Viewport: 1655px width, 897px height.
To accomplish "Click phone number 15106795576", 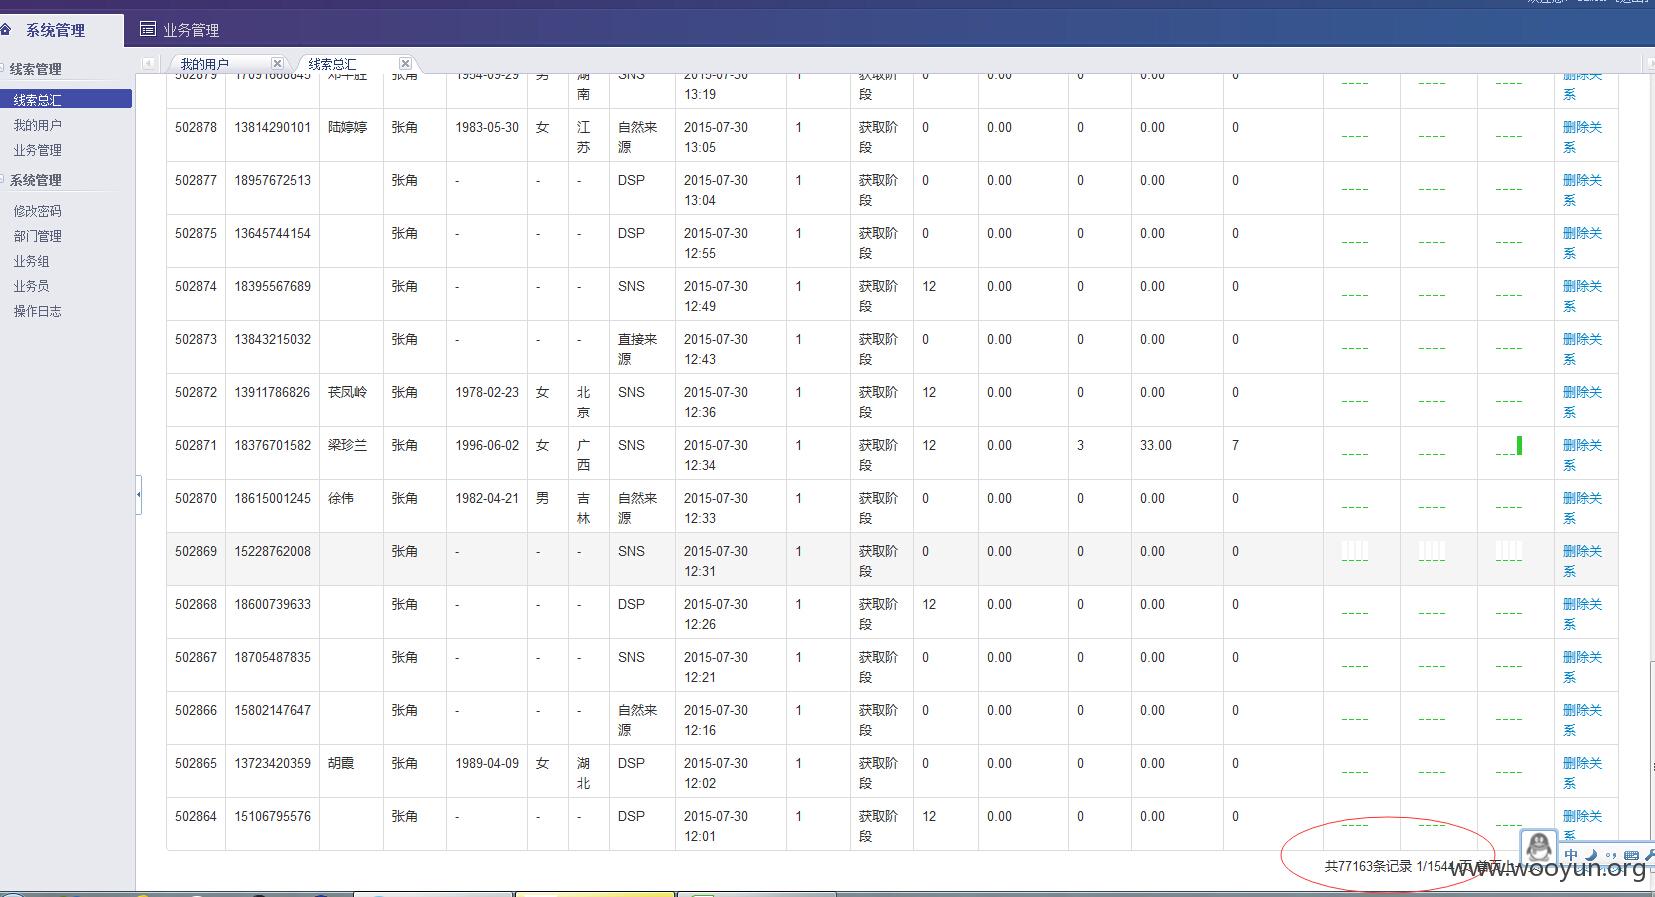I will (273, 816).
